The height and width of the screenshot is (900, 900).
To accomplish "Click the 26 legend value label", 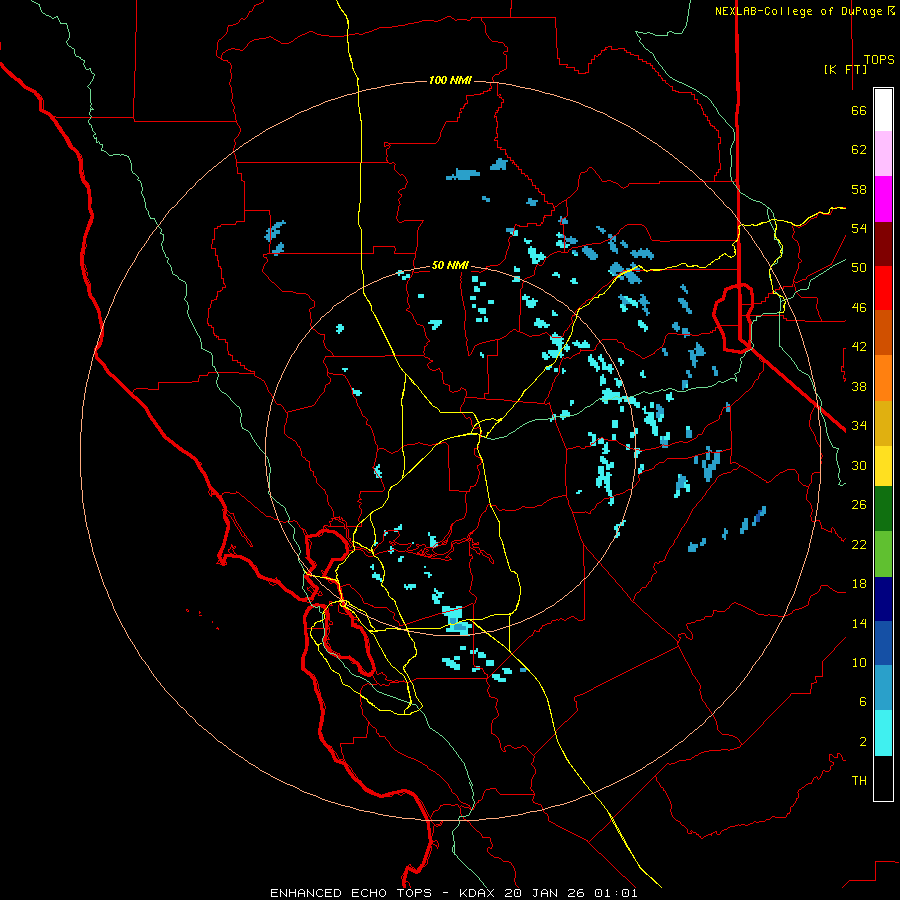I will (859, 505).
